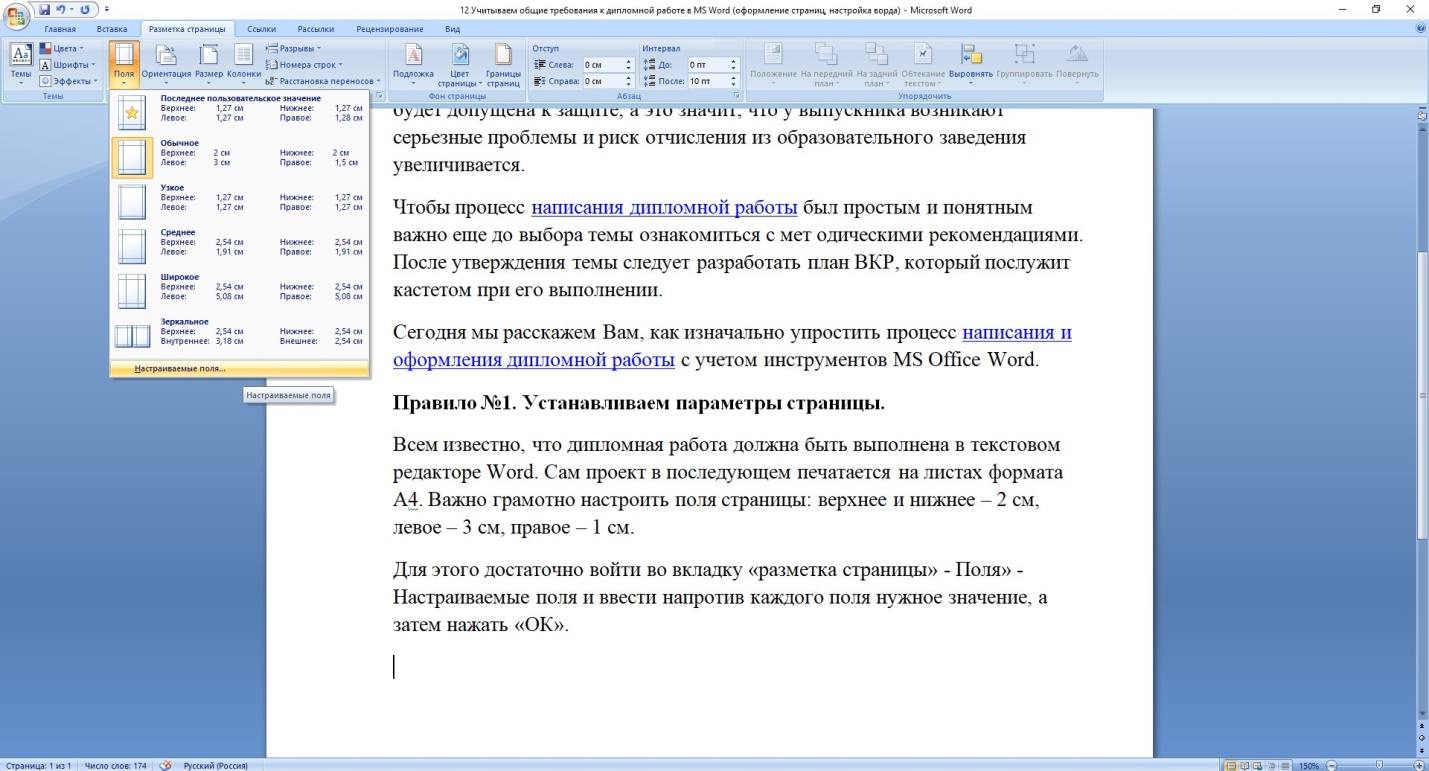Open the Положение object position menu

tap(773, 64)
